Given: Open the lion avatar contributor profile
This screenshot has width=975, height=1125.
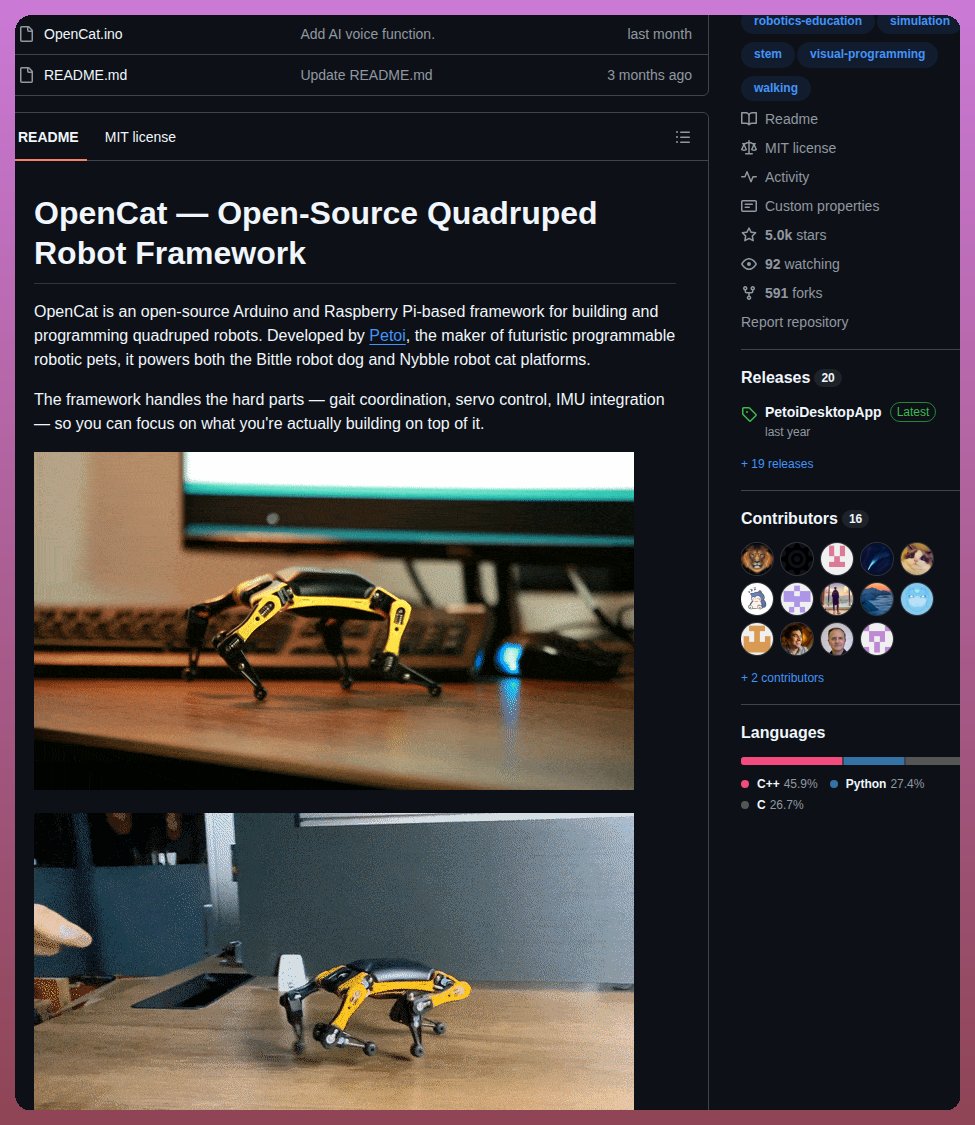Looking at the screenshot, I should (756, 559).
